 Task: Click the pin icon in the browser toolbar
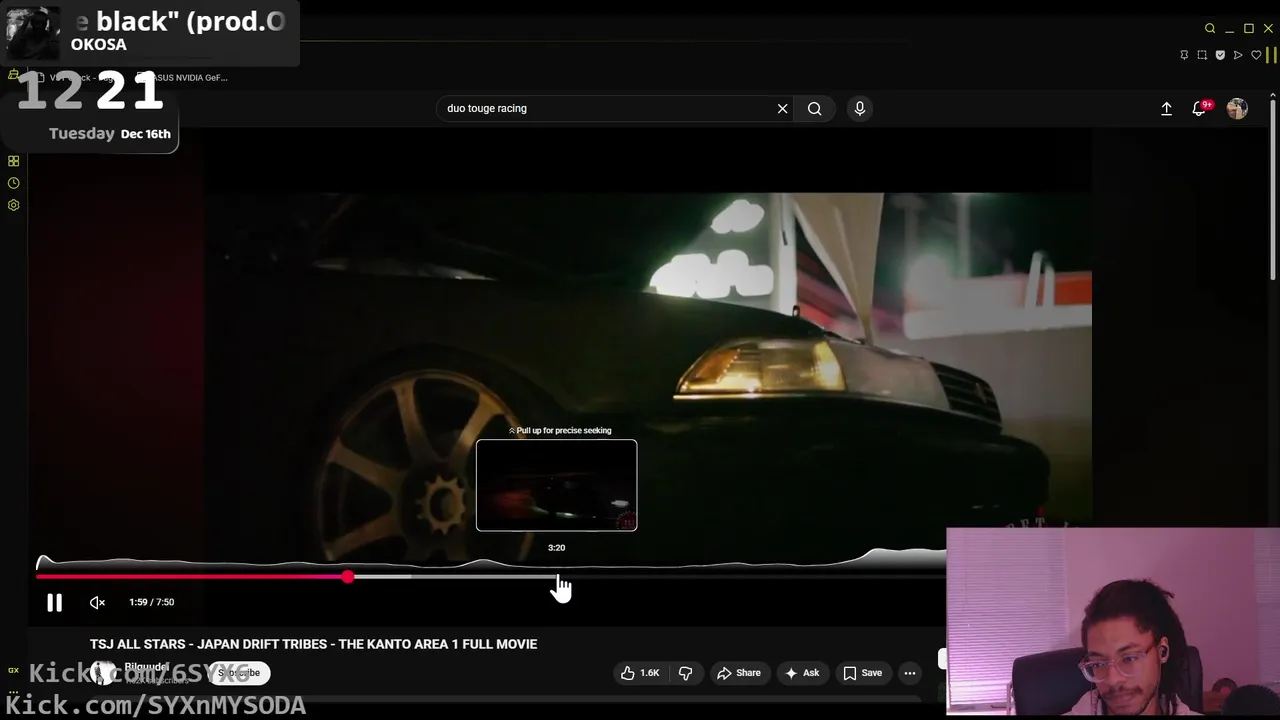(1184, 55)
